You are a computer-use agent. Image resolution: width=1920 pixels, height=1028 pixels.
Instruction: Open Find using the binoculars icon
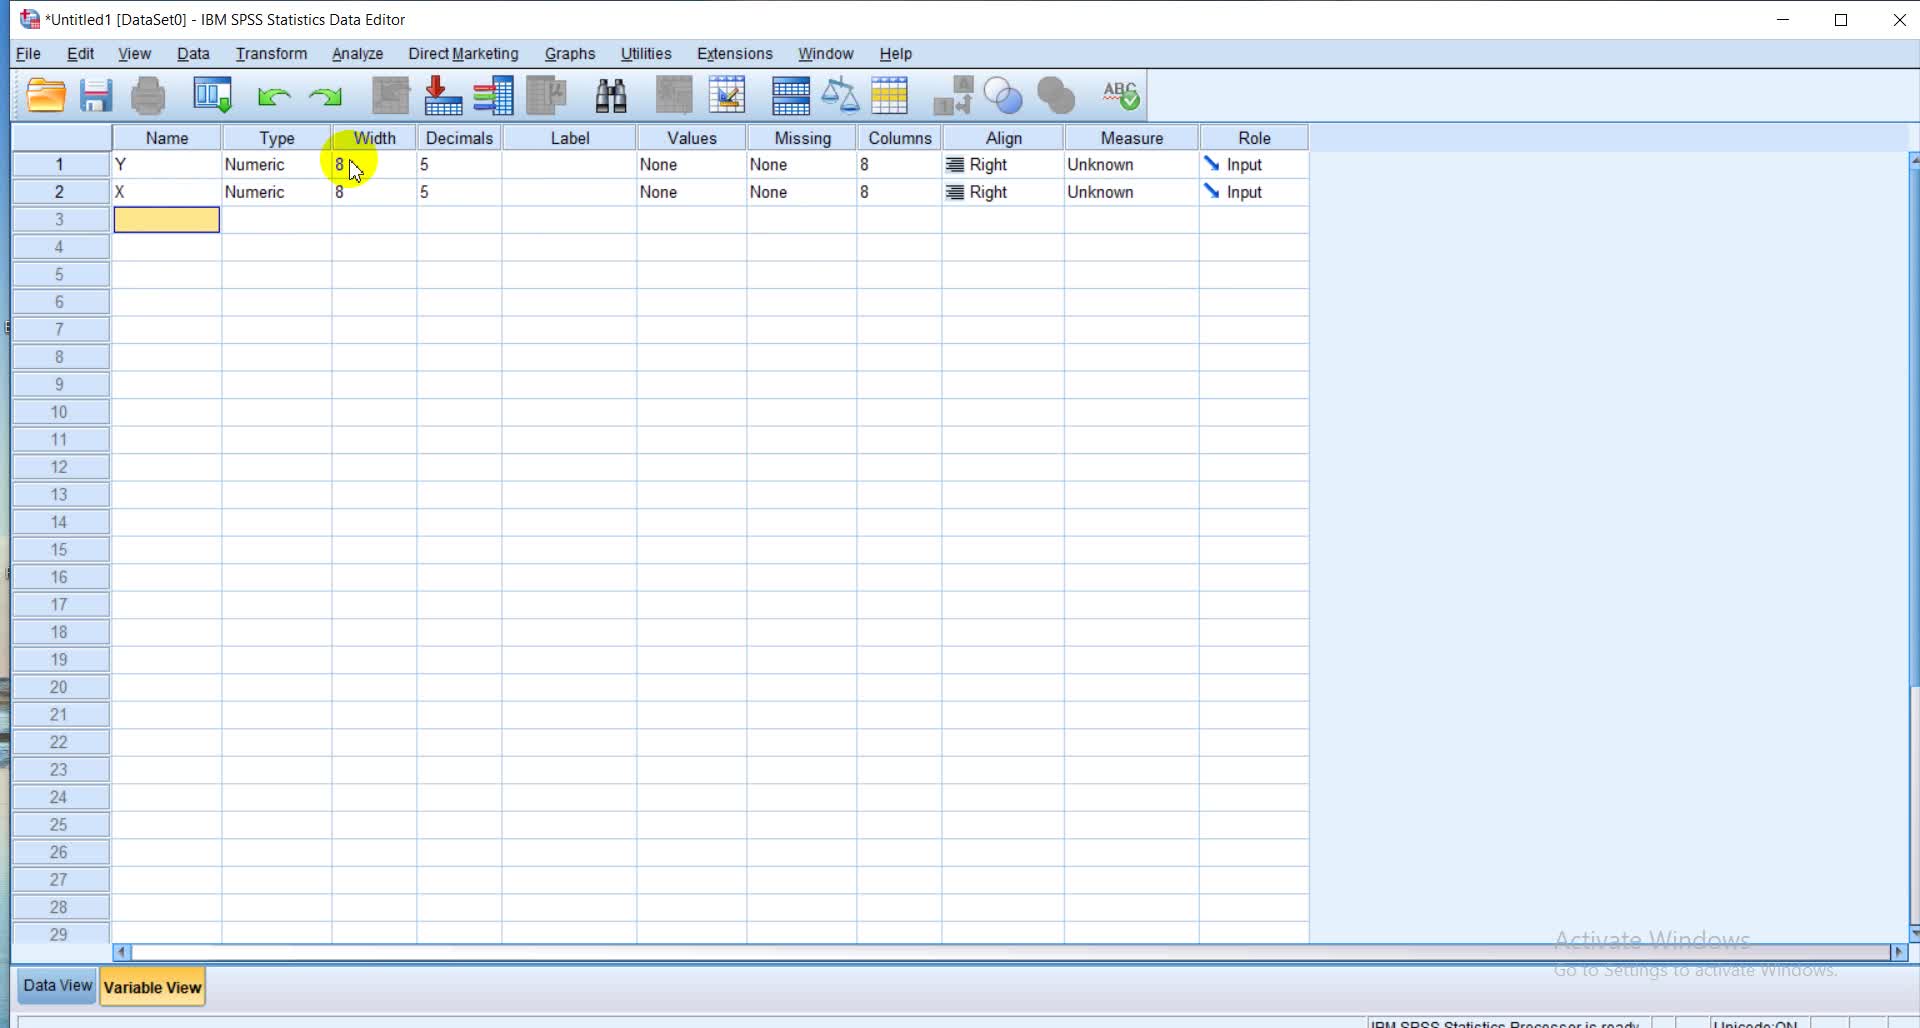pyautogui.click(x=611, y=96)
